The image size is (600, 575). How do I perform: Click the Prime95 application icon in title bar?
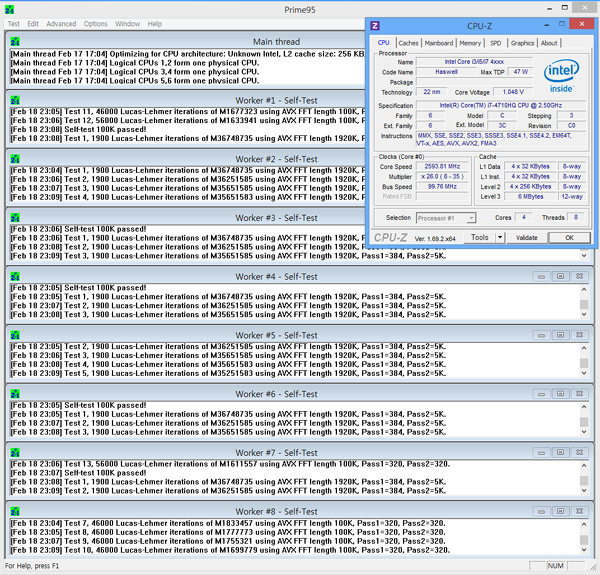coord(10,10)
